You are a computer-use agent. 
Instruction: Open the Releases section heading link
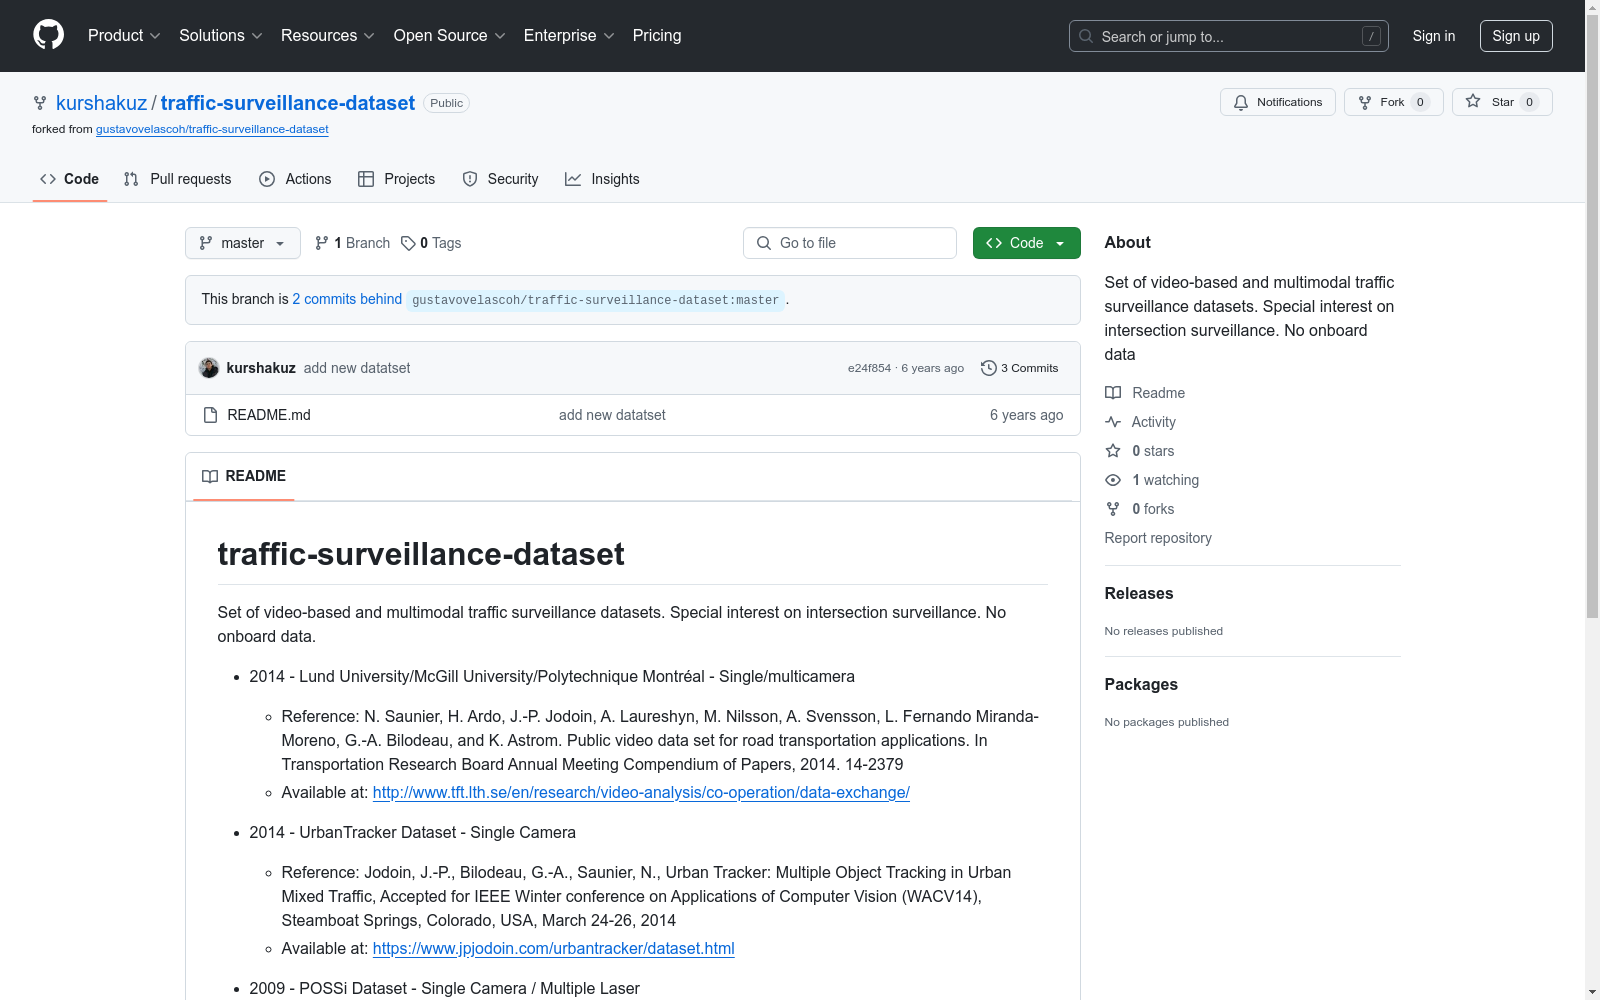pyautogui.click(x=1139, y=593)
